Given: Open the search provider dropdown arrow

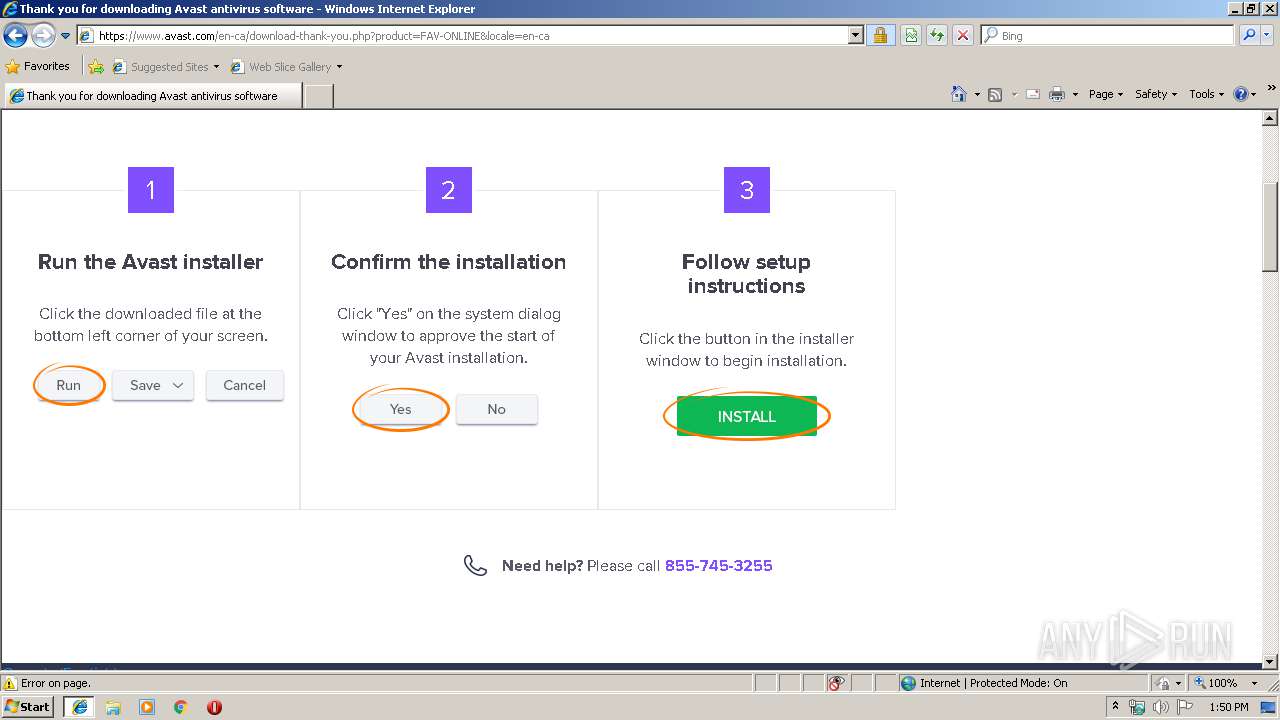Looking at the screenshot, I should [1268, 35].
